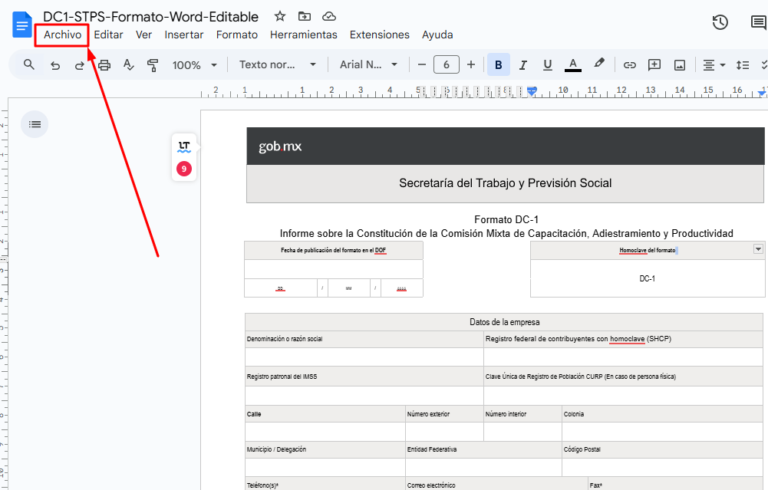Screen dimensions: 768x490
Task: Click Secretaría del Trabajo y Previsión Social heading
Action: [x=505, y=183]
